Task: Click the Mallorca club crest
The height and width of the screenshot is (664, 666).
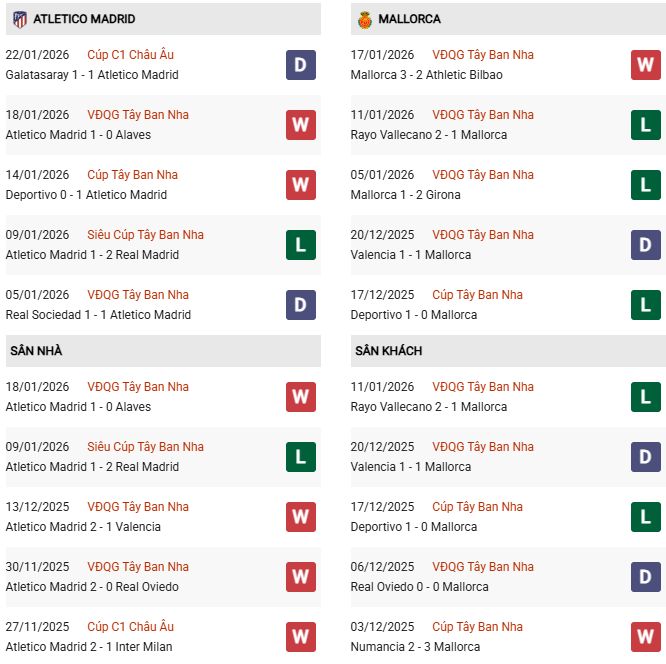Action: tap(364, 19)
